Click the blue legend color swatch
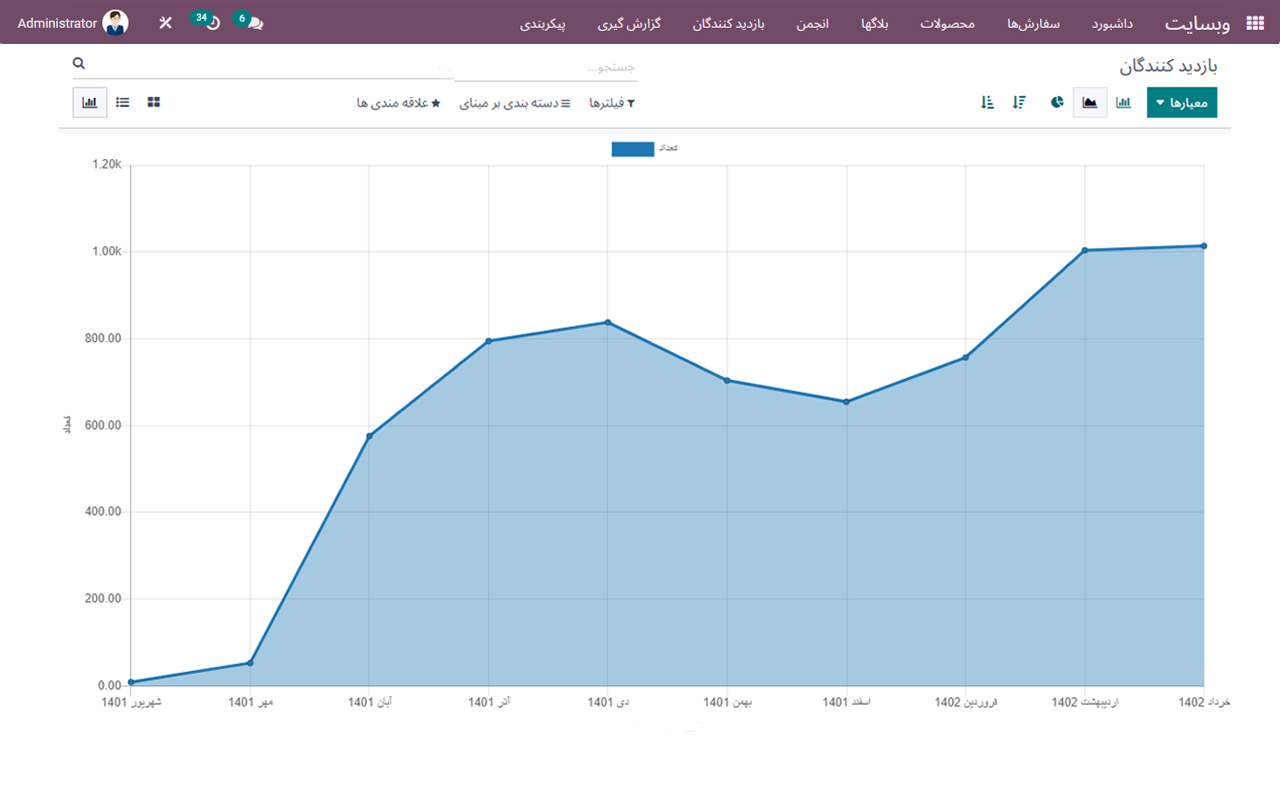 pos(631,148)
